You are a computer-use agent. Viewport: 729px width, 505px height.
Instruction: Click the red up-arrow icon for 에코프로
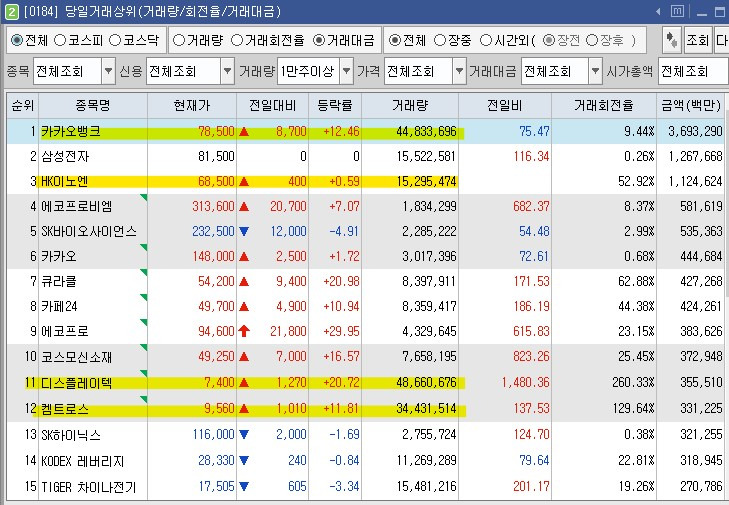coord(244,331)
